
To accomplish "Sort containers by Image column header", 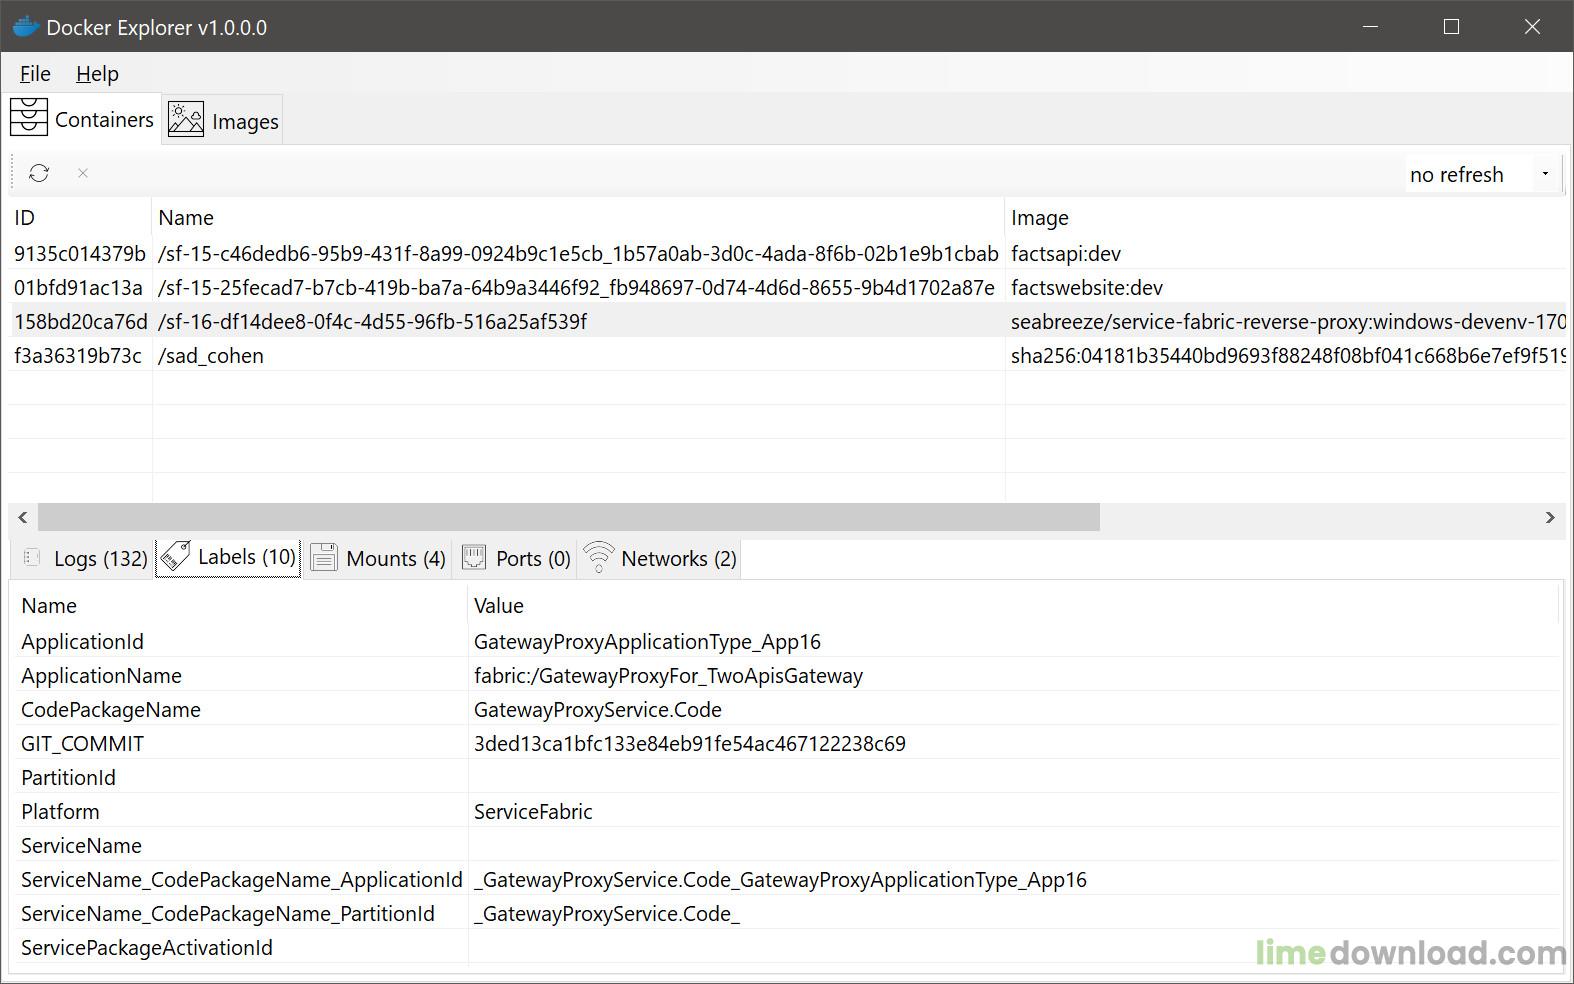I will point(1285,217).
